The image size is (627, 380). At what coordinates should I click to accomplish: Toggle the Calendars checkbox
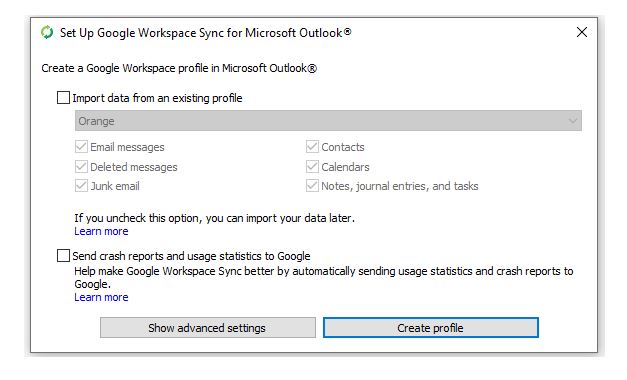pyautogui.click(x=312, y=166)
